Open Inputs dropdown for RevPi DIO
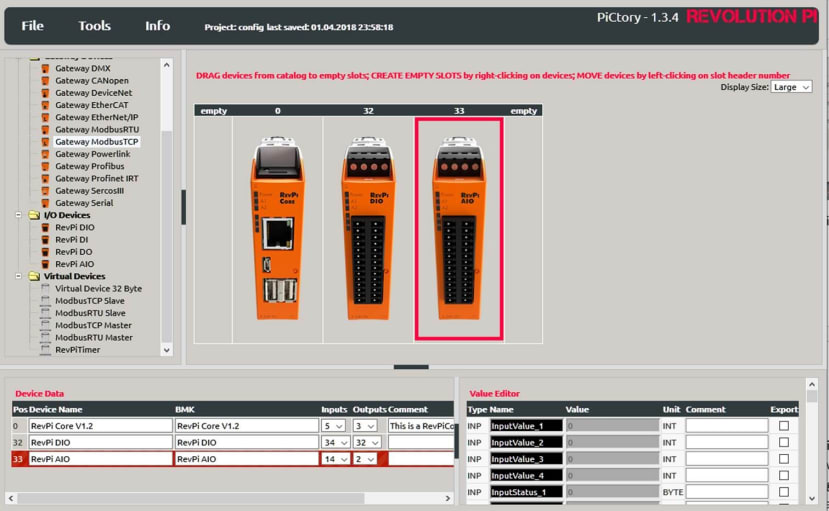Screen dimensions: 829x511 click(336, 442)
